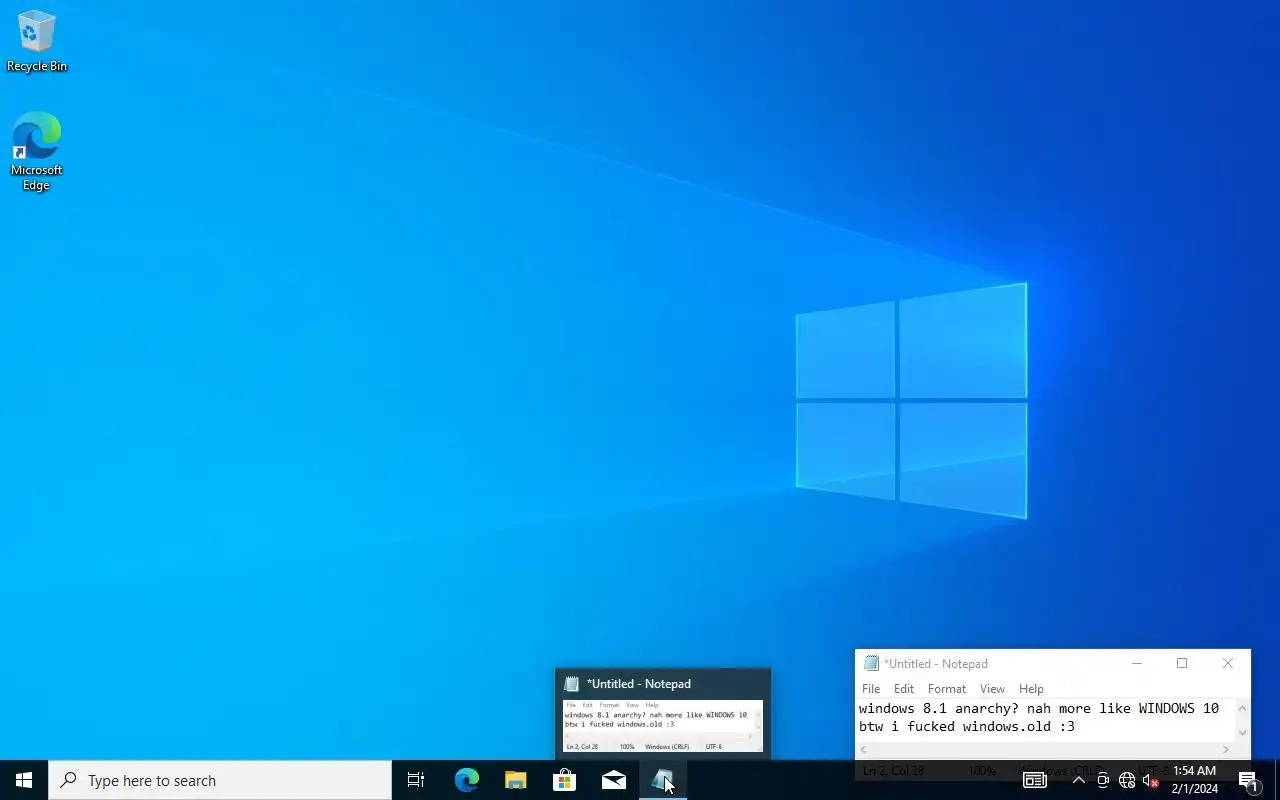
Task: Open the Action Center notifications icon
Action: (x=1248, y=780)
